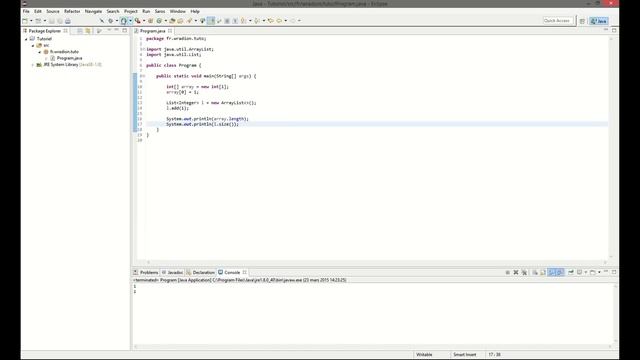Collapse the fr.aradion.tuto package node
This screenshot has height=360, width=640.
point(40,52)
